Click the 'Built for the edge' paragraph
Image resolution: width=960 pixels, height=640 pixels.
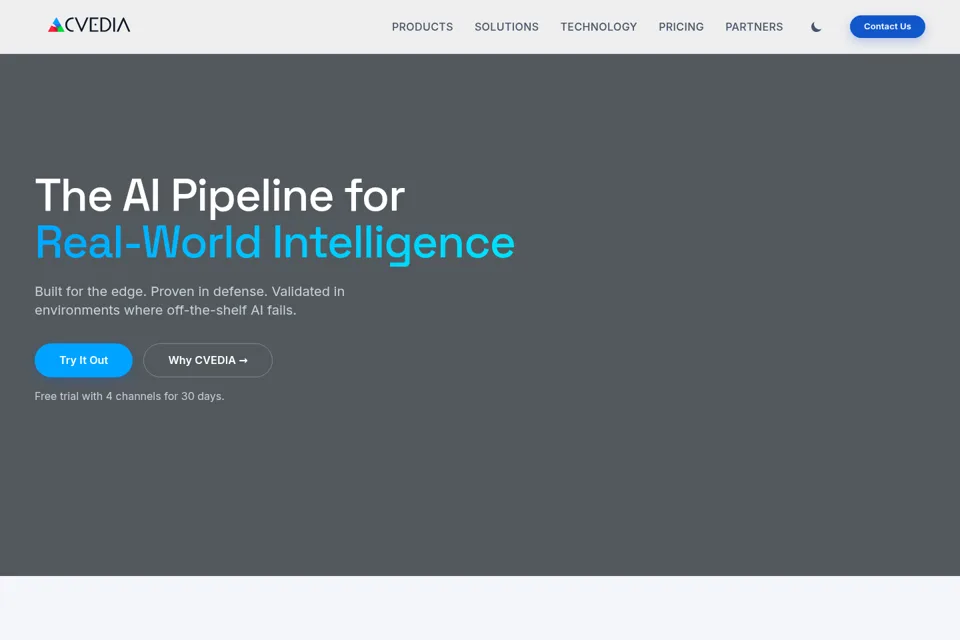(x=190, y=301)
